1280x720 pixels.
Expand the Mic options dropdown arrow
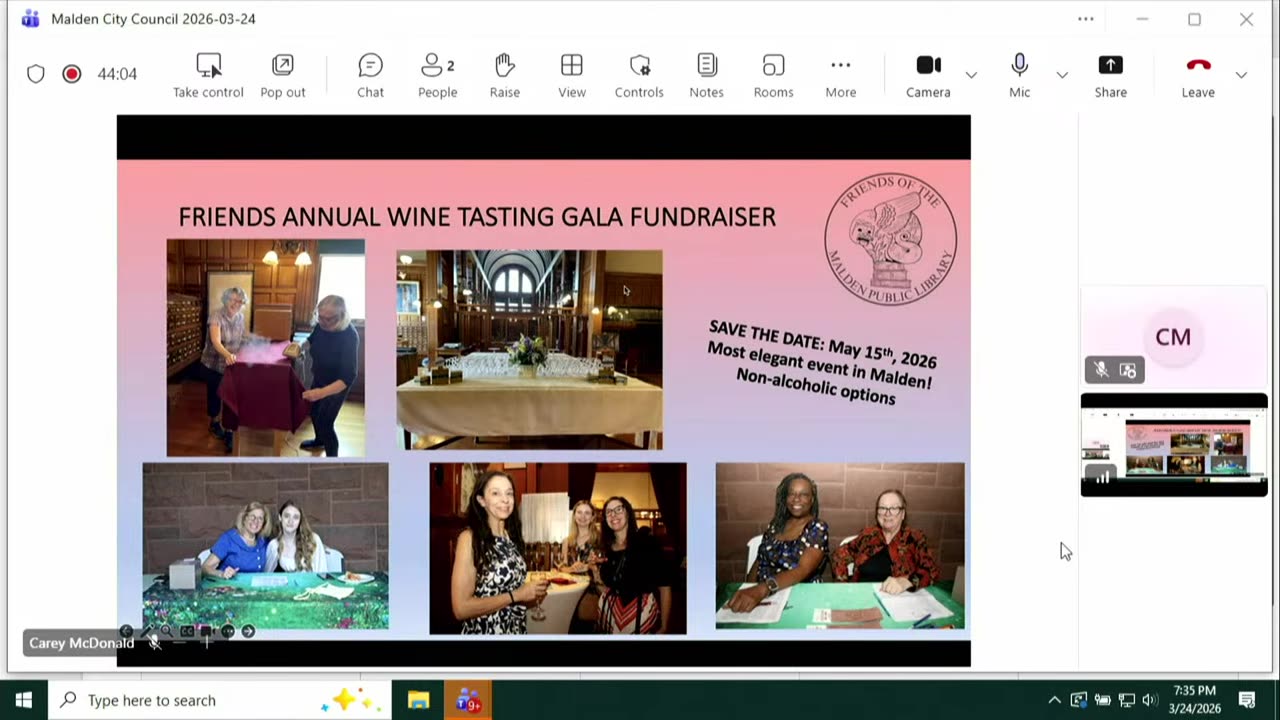click(x=1062, y=75)
